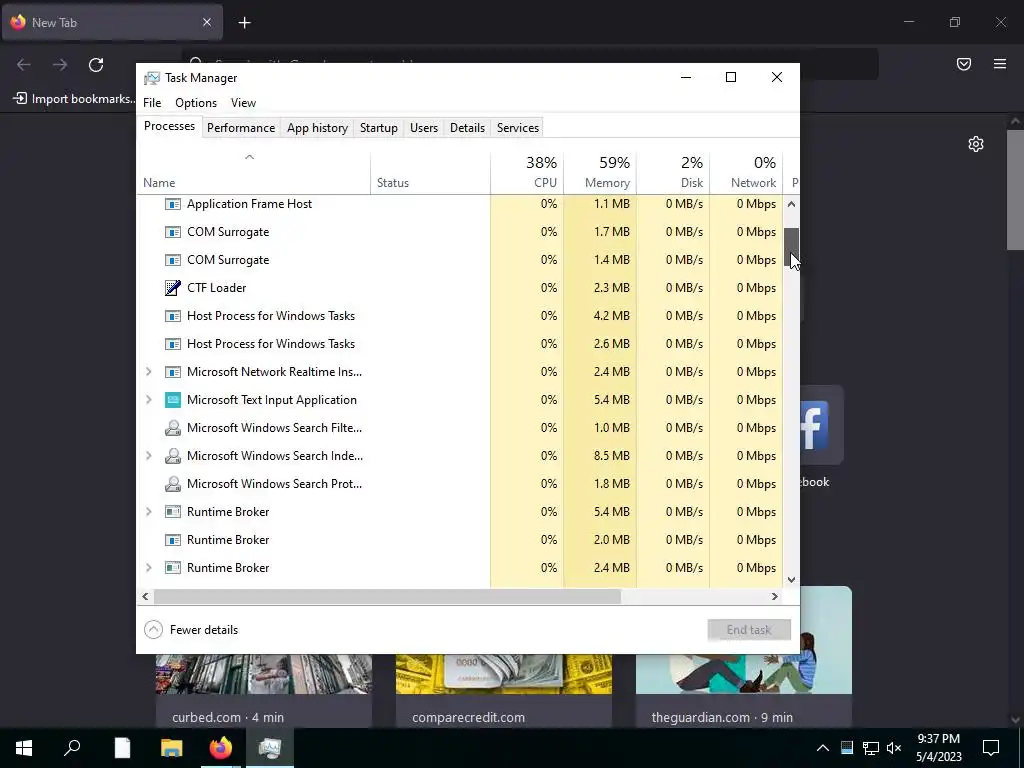
Task: Open Firefox Pocket save icon
Action: click(964, 64)
